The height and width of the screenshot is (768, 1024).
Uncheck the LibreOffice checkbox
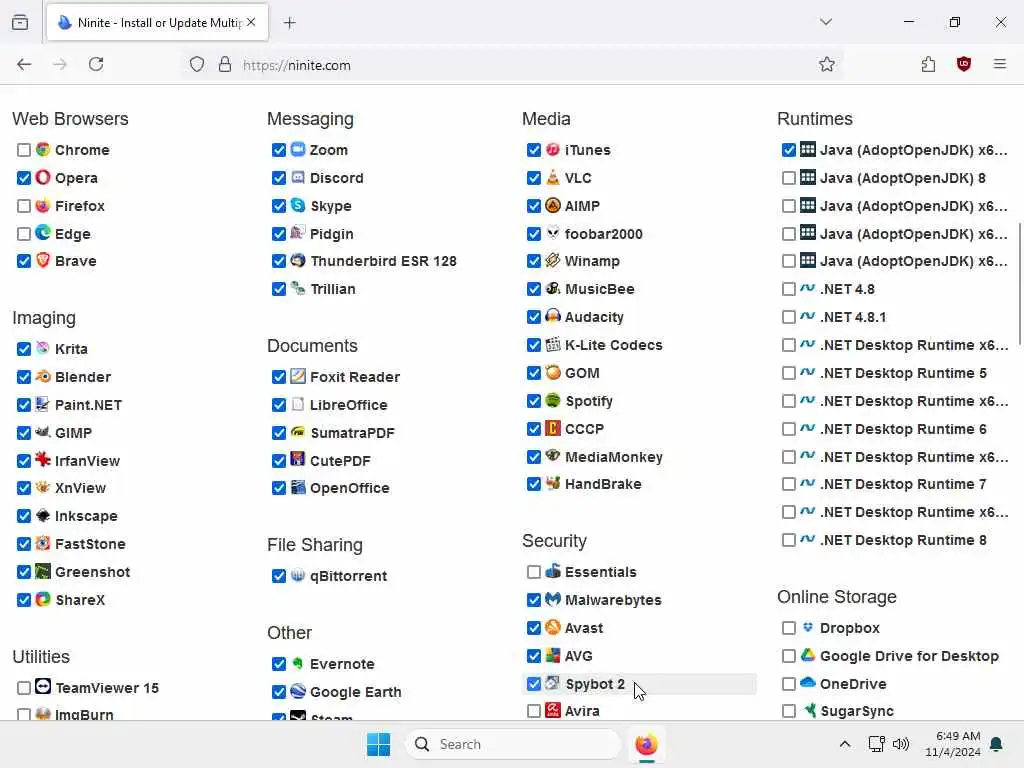click(279, 405)
